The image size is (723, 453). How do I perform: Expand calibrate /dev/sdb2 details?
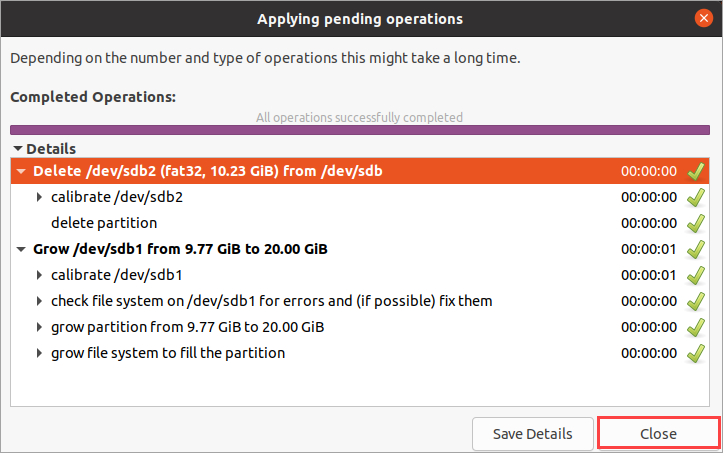click(40, 197)
